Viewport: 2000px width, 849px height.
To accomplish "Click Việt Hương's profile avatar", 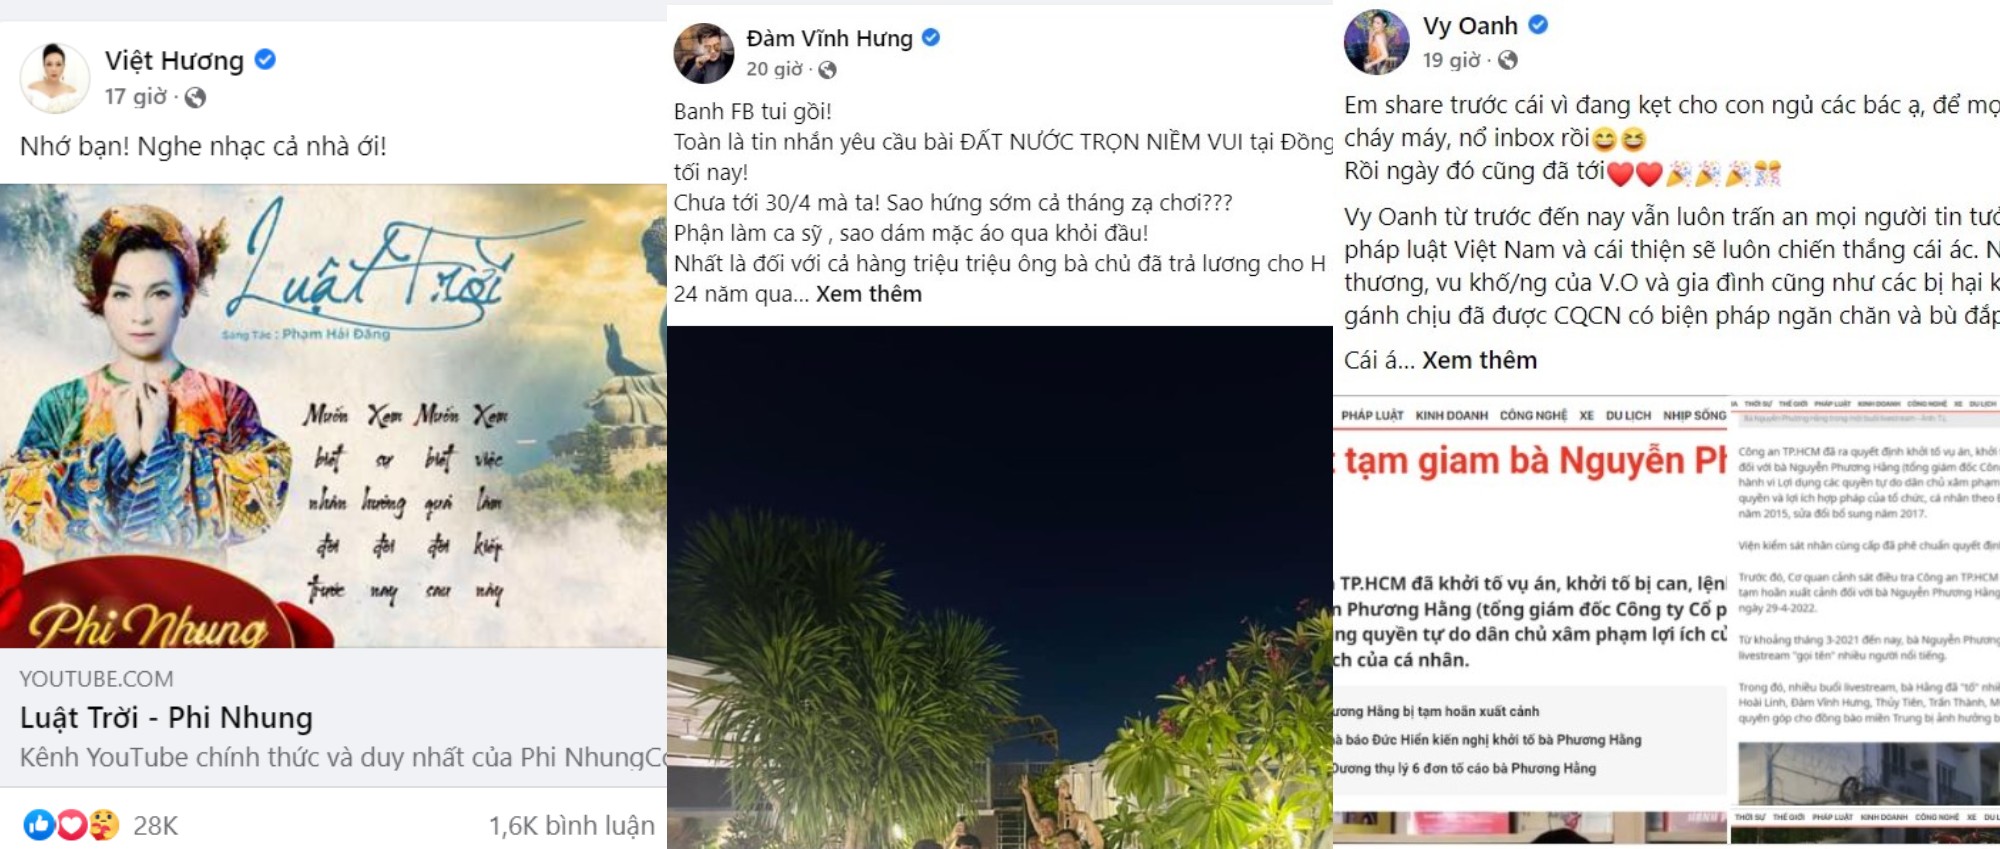I will click(x=54, y=78).
